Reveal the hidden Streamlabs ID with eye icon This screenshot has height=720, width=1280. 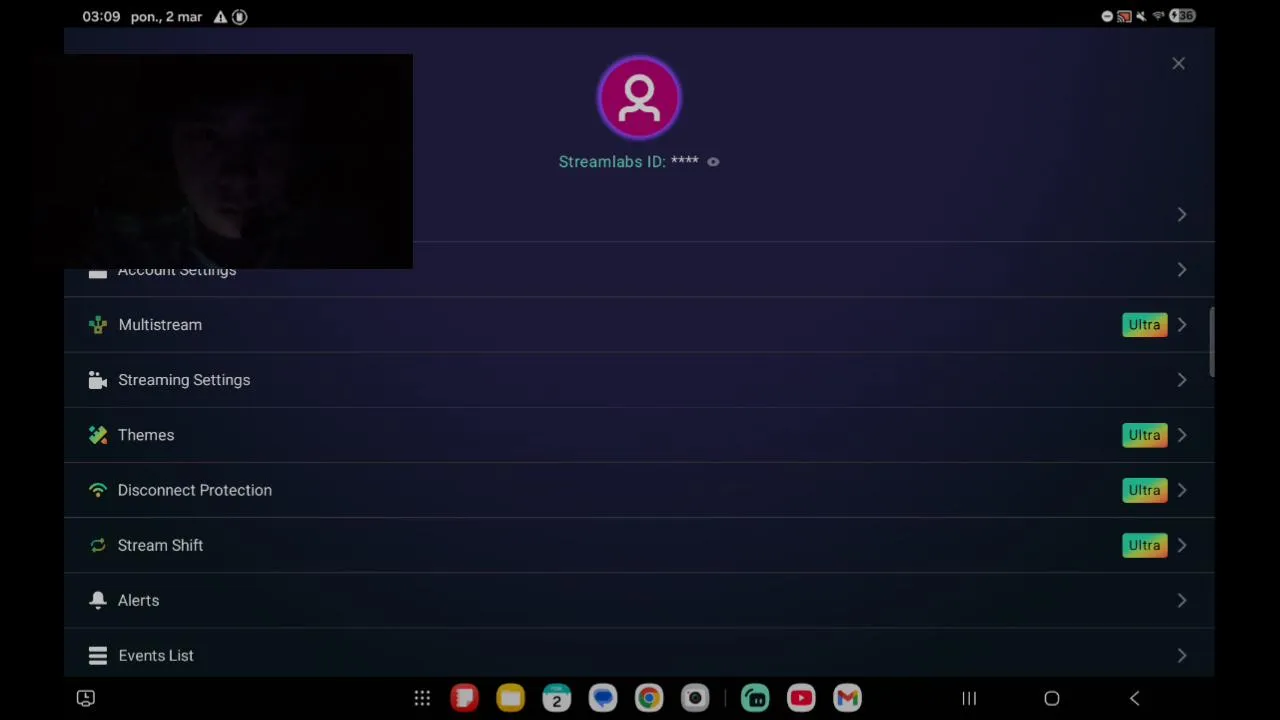[x=713, y=162]
